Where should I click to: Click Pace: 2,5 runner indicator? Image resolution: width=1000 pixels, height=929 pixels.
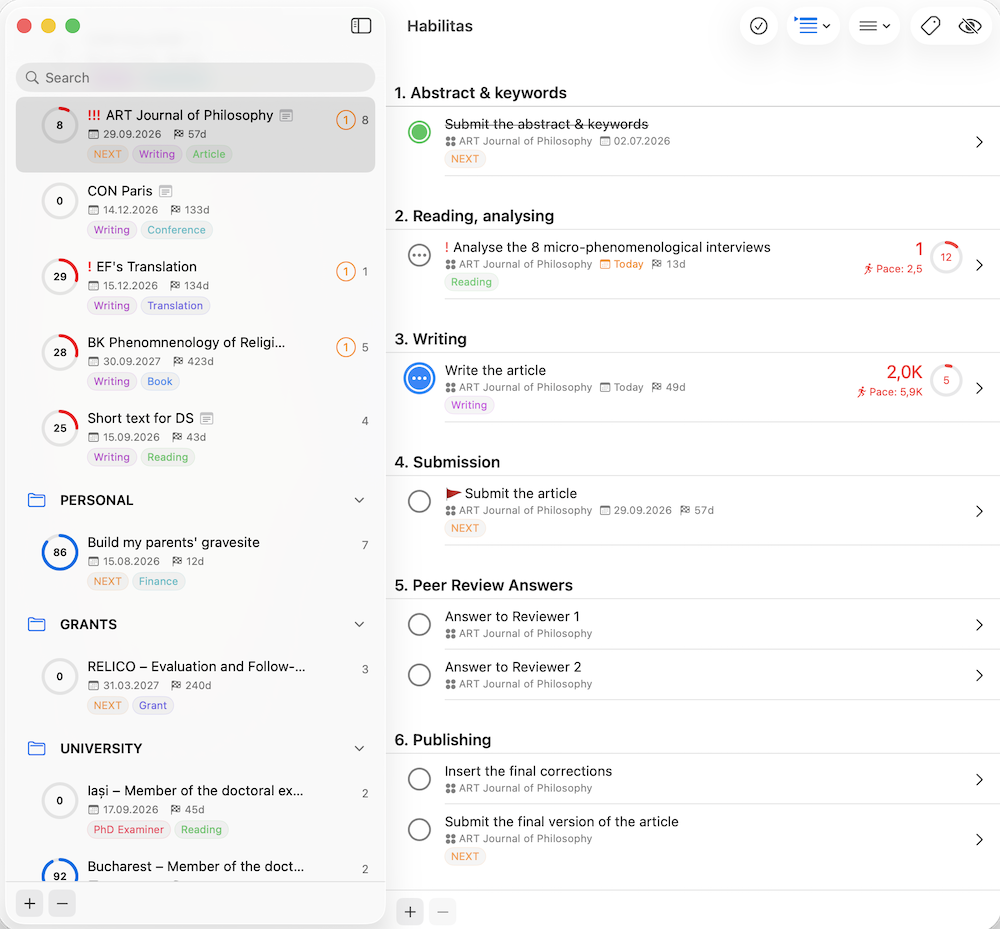[x=893, y=269]
